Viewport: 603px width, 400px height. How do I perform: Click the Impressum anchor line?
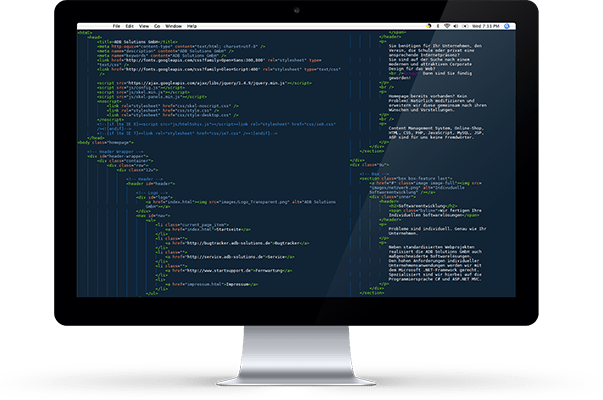pyautogui.click(x=212, y=285)
